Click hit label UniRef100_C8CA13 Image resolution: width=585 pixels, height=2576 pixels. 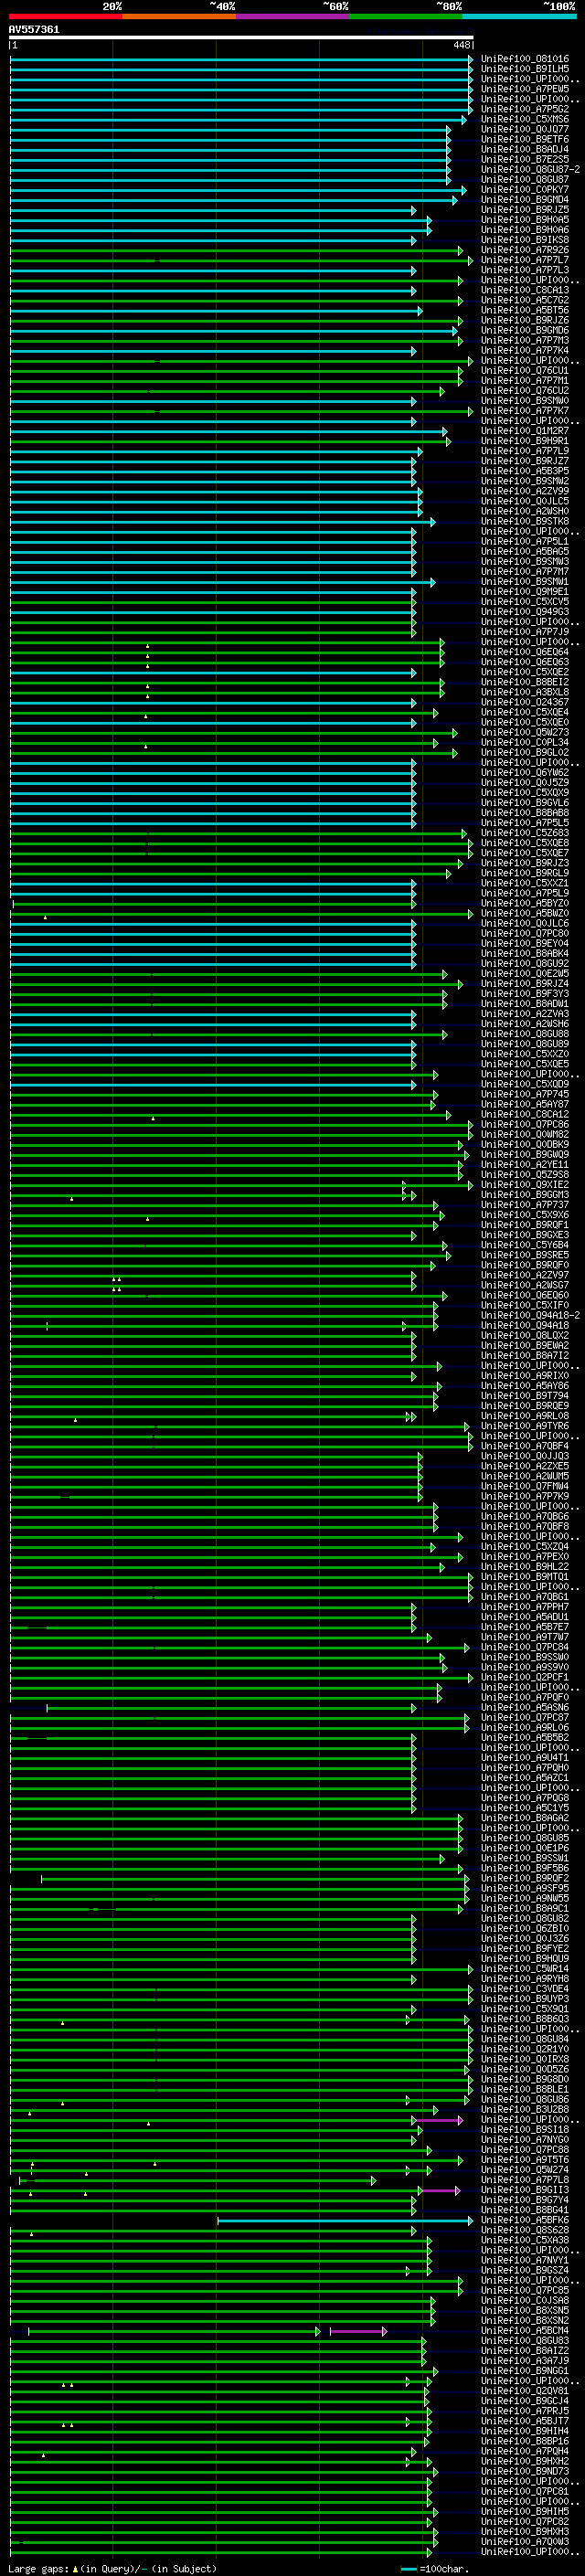[x=525, y=290]
